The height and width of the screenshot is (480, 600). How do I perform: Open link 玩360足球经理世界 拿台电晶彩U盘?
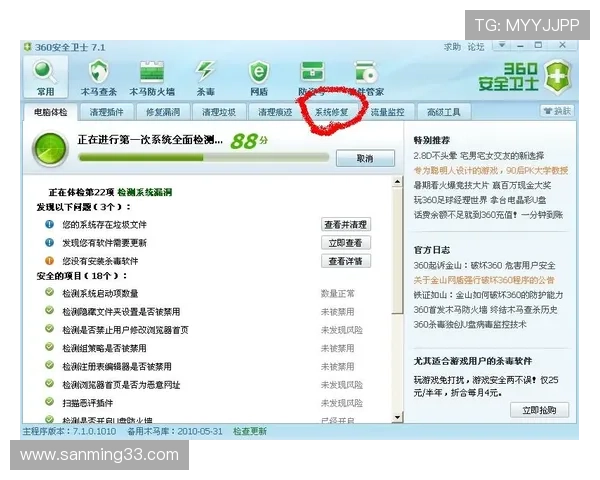point(480,200)
